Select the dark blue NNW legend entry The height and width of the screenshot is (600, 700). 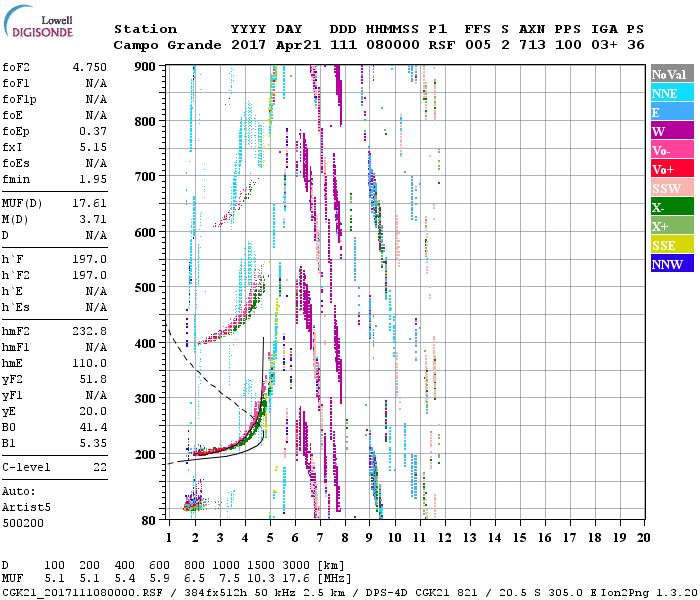[x=669, y=264]
